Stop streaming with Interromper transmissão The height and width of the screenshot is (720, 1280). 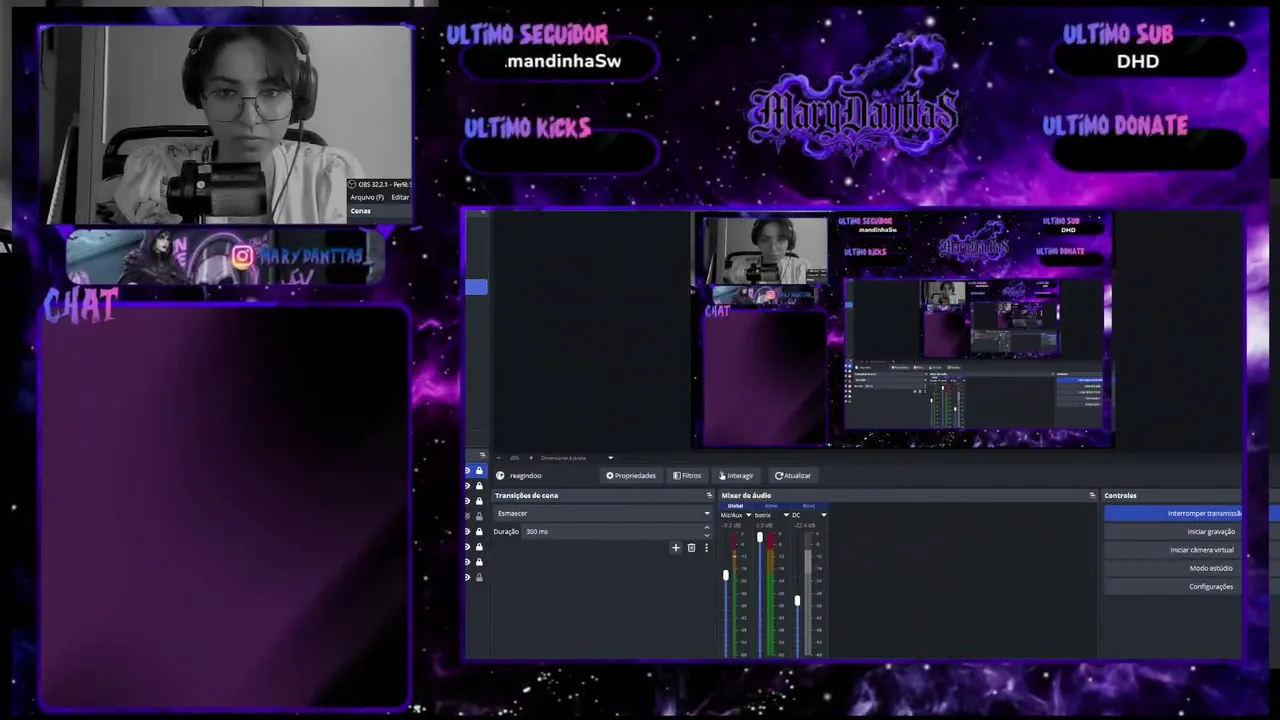[1172, 514]
